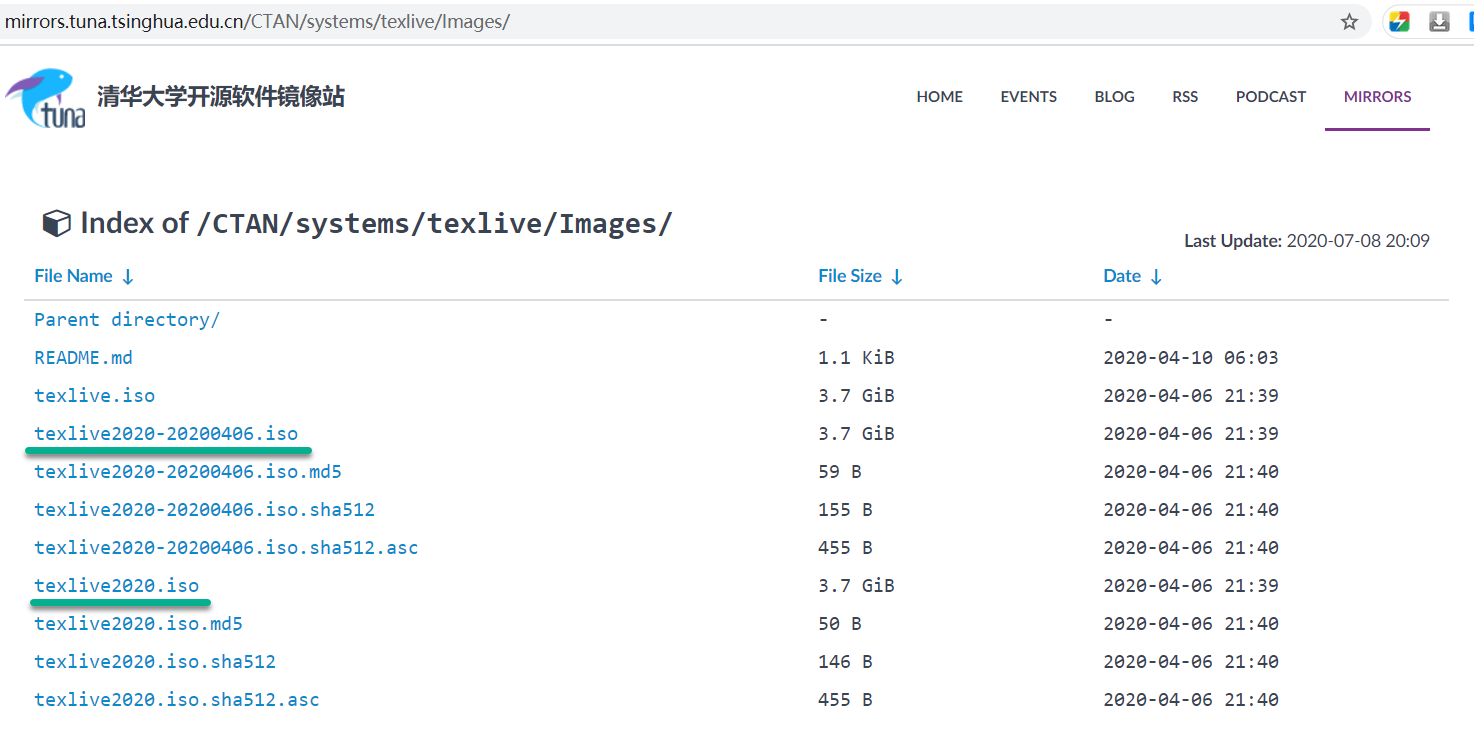Image resolution: width=1474 pixels, height=732 pixels.
Task: Click the Index of /CTAN/systems/texlive/Images/ heading
Action: (376, 223)
